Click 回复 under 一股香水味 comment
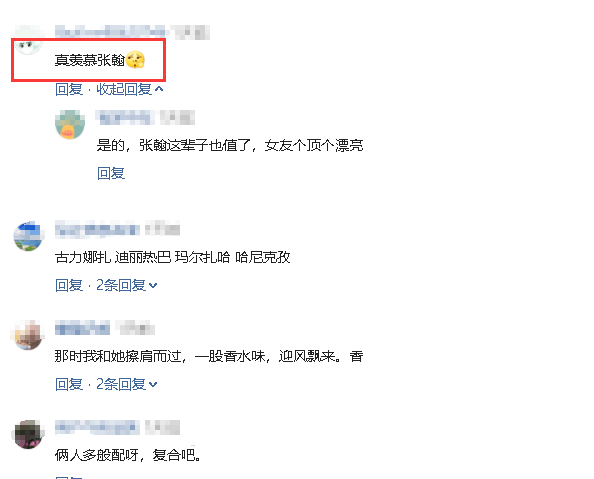 69,384
